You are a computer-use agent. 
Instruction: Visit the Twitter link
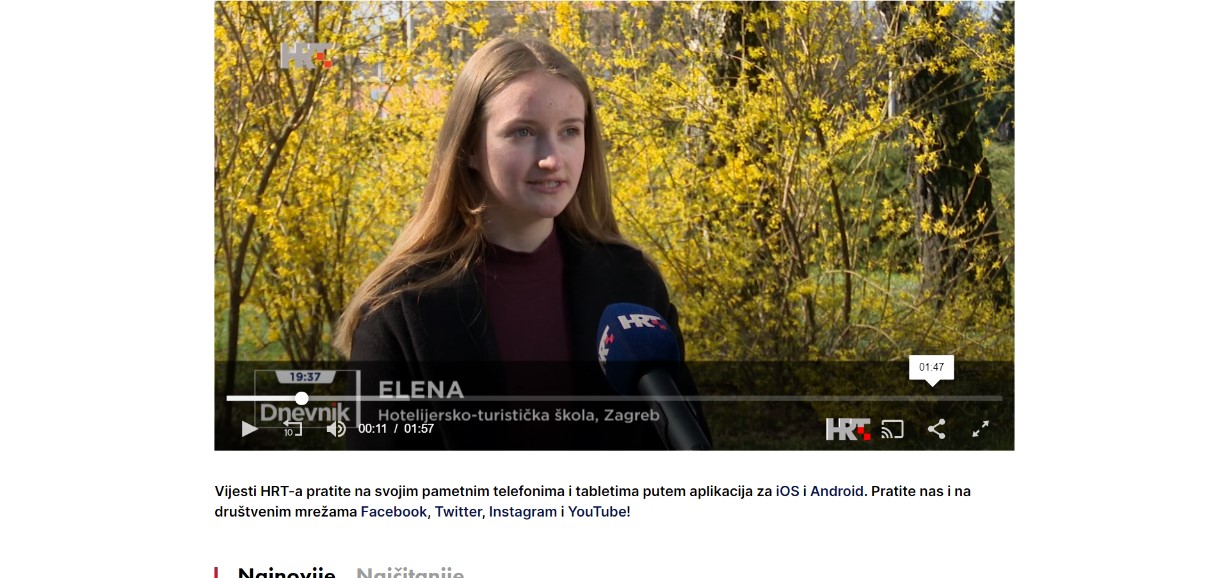point(458,512)
